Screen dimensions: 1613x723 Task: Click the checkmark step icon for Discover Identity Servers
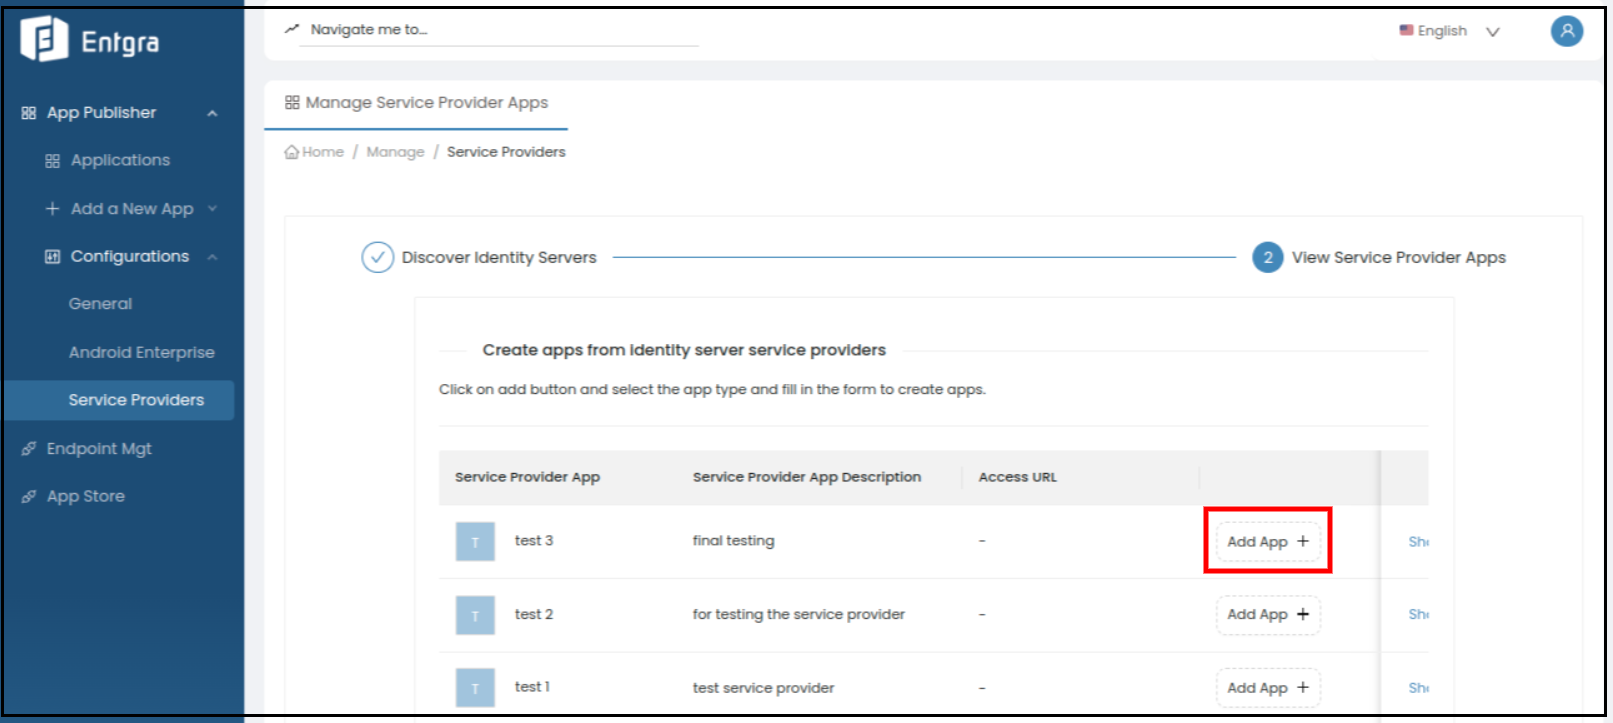click(x=377, y=257)
